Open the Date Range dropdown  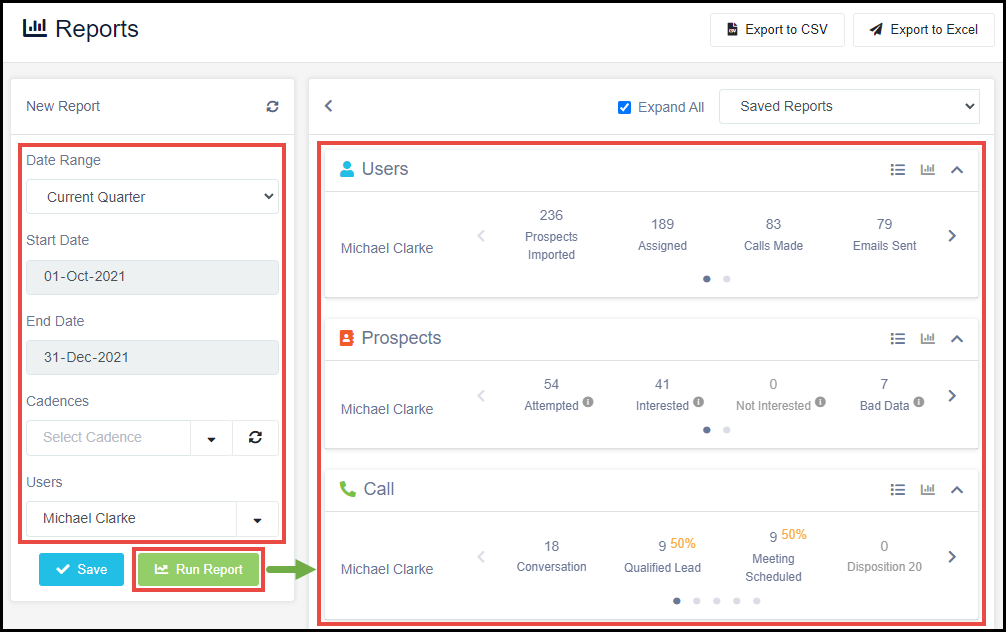coord(153,197)
